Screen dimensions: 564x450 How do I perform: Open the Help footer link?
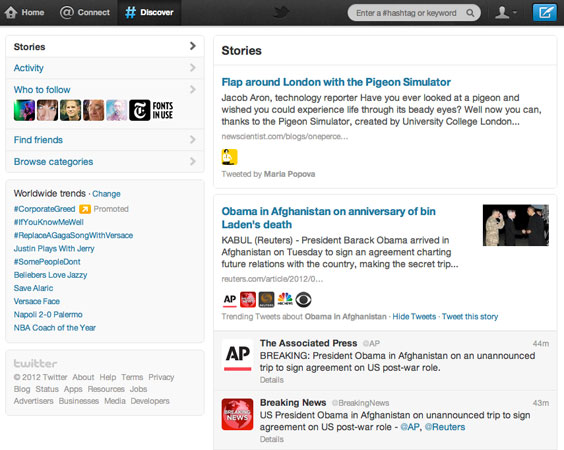[x=108, y=377]
